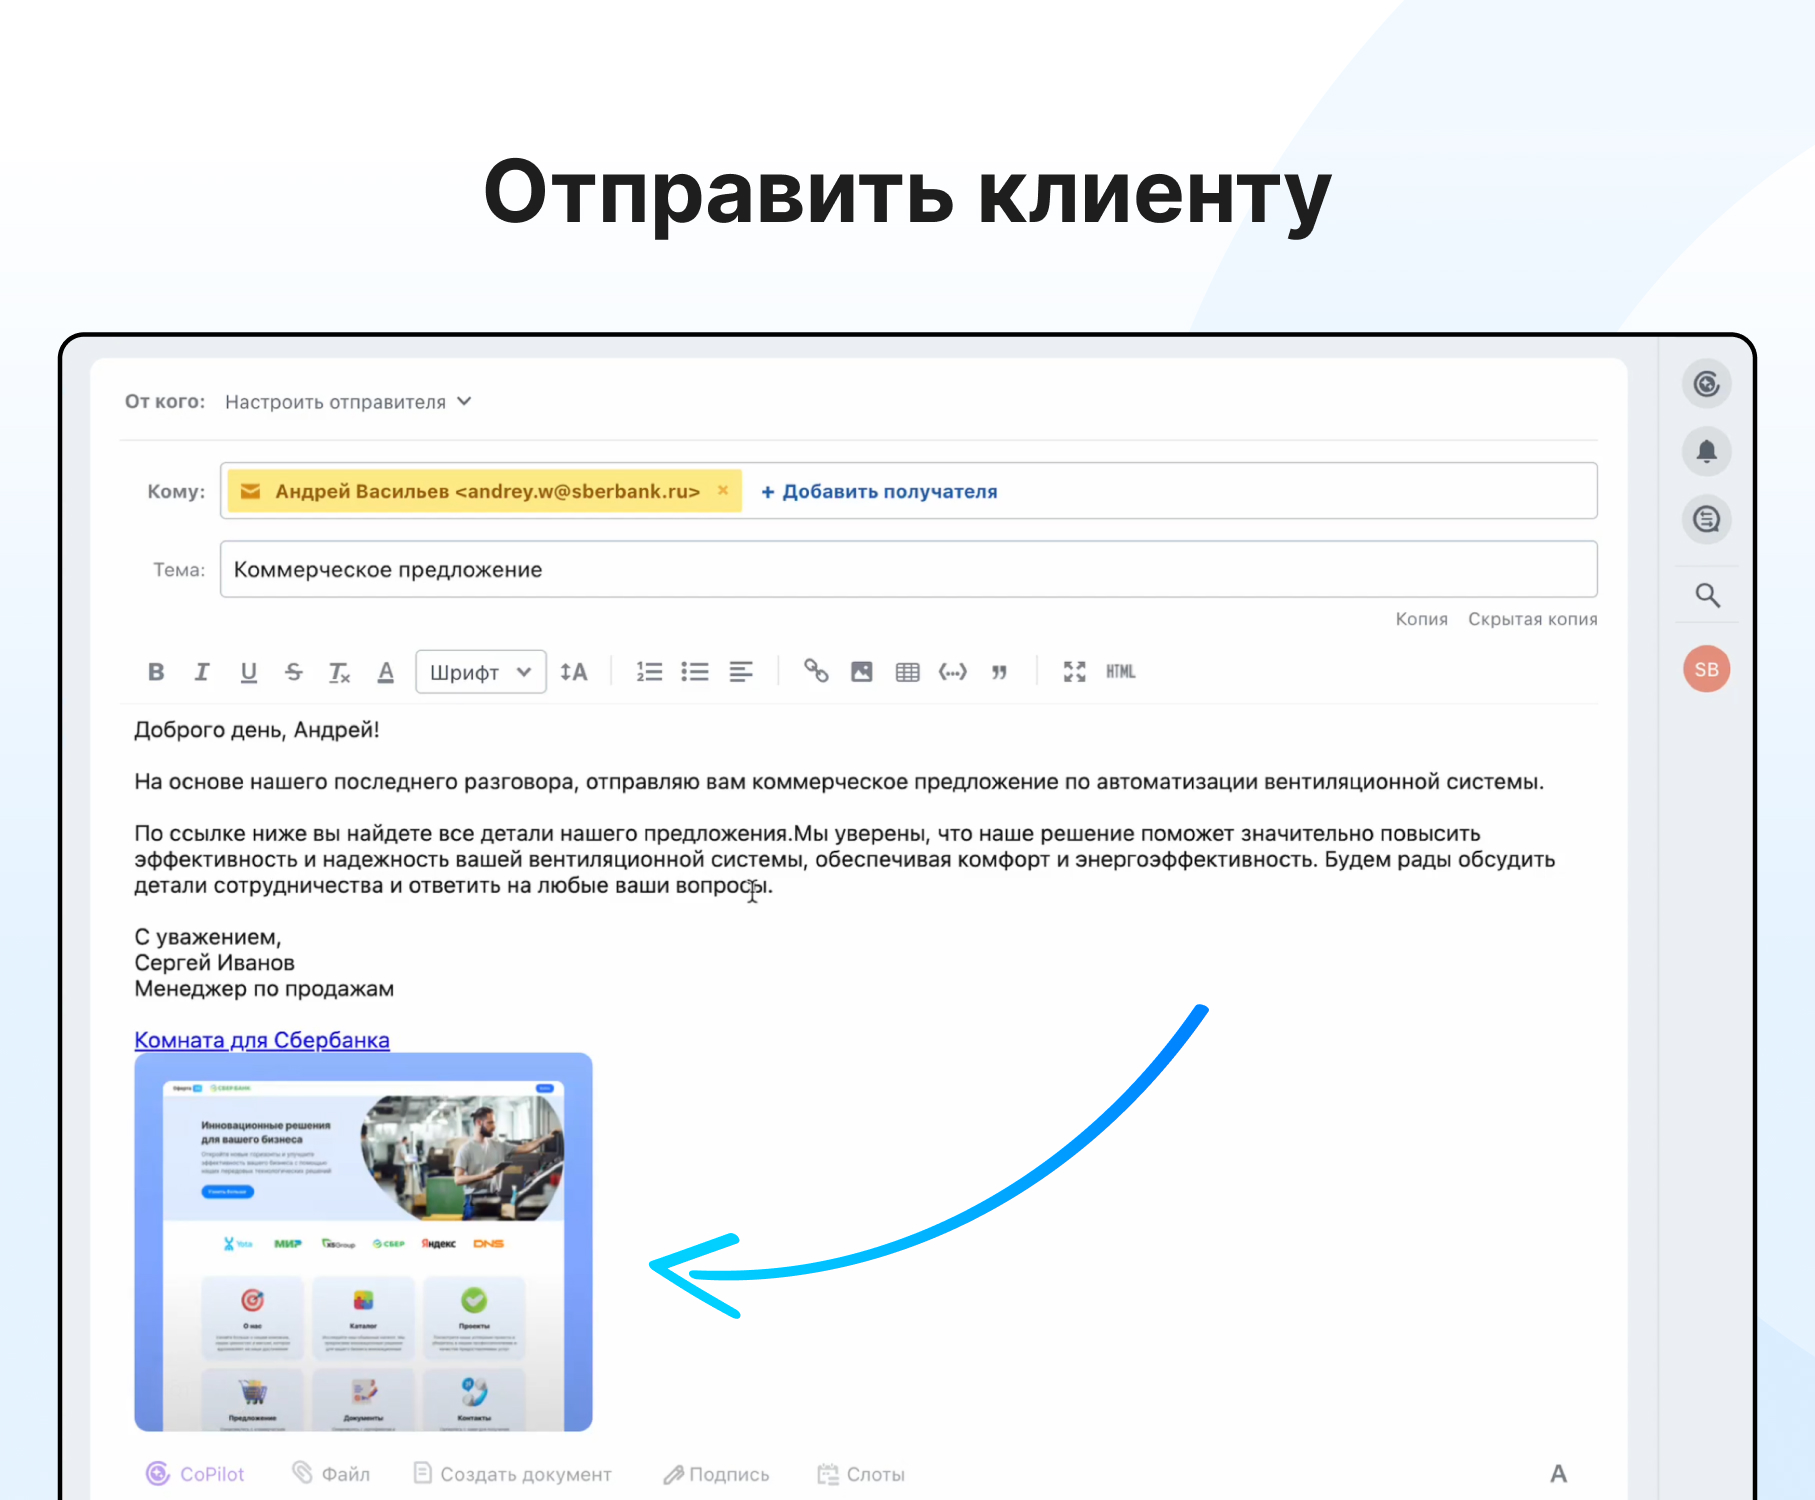The image size is (1815, 1500).
Task: Toggle underline formatting
Action: (248, 672)
